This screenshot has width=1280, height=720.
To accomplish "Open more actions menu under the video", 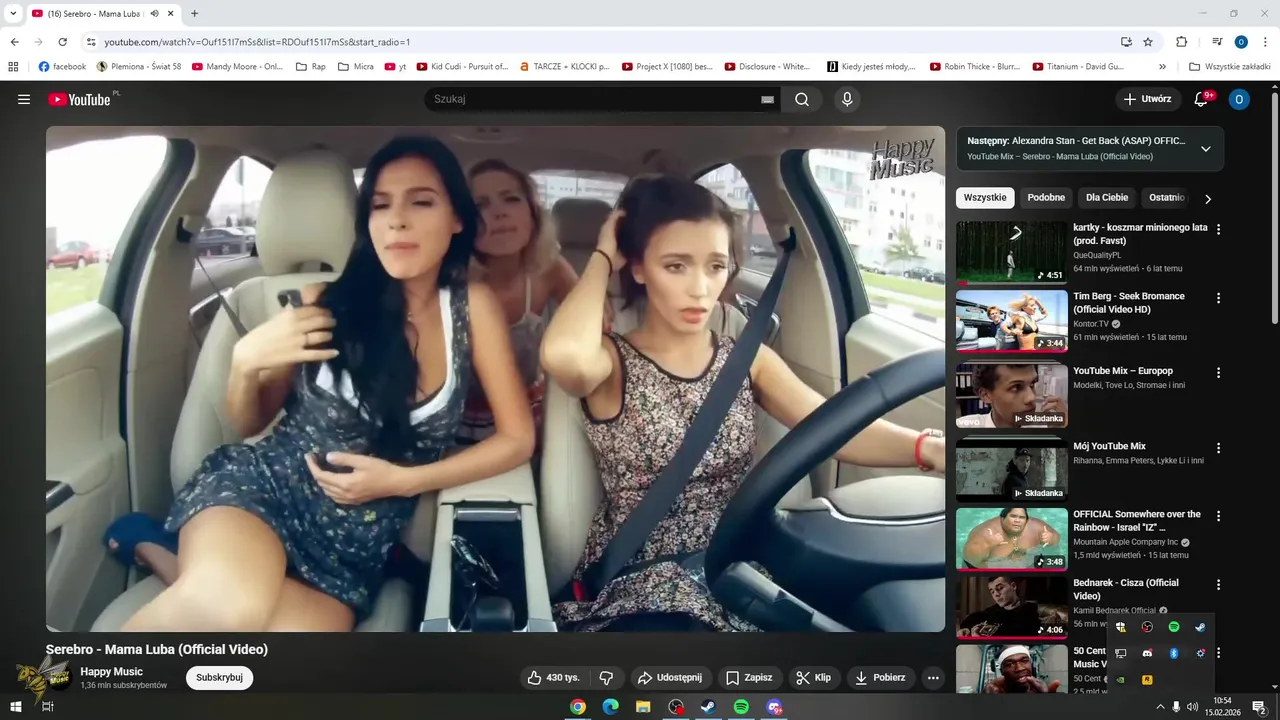I will (933, 677).
